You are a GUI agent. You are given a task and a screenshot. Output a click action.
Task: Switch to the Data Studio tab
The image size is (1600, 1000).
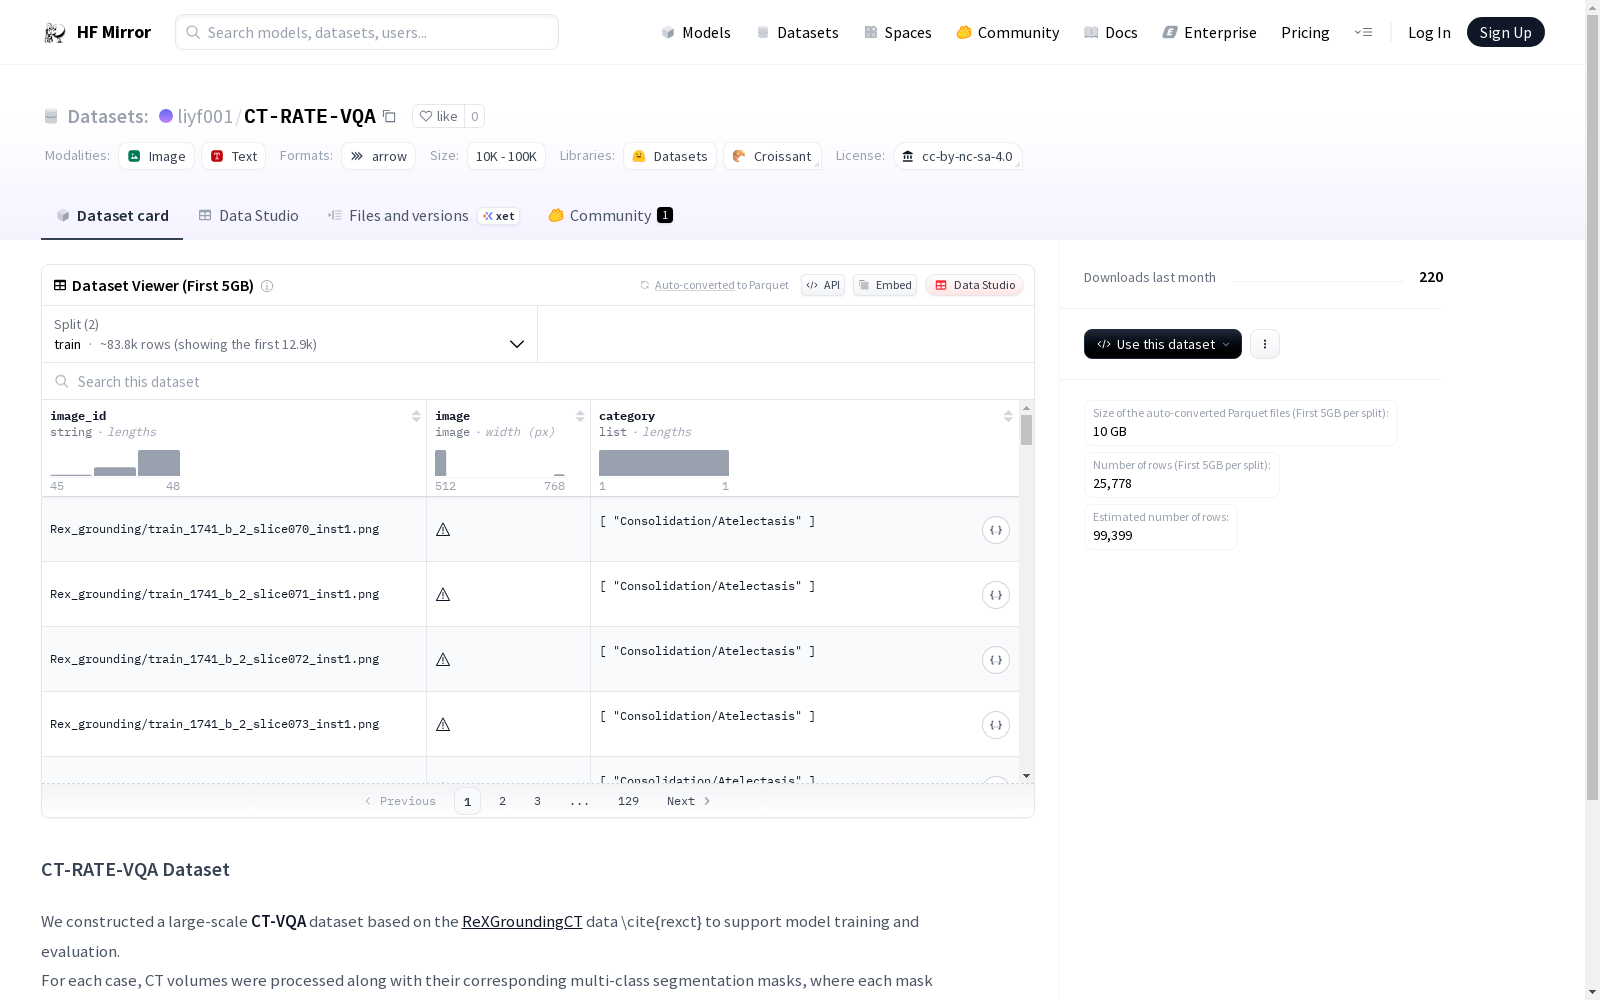[x=249, y=216]
